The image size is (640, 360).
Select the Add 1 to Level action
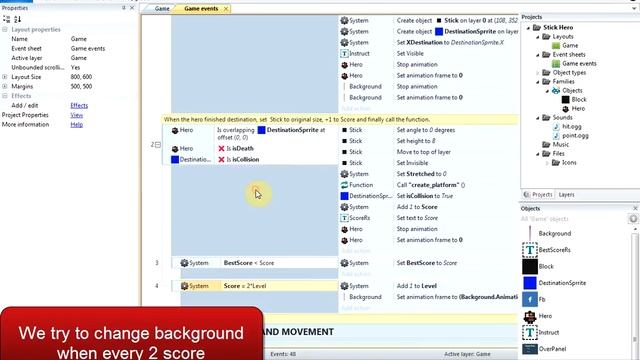416,286
